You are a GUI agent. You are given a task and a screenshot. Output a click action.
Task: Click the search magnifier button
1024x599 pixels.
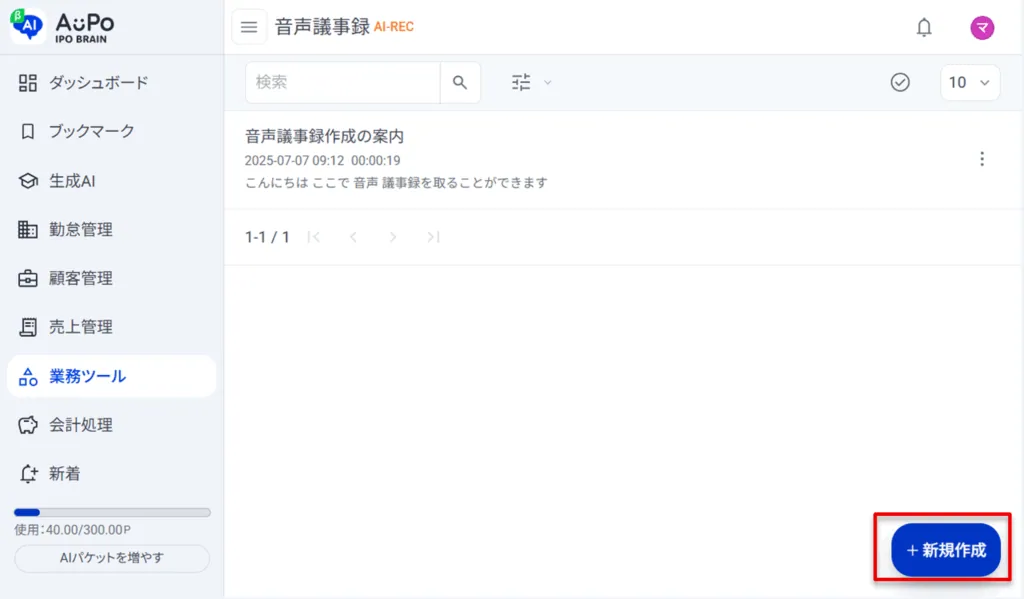460,82
